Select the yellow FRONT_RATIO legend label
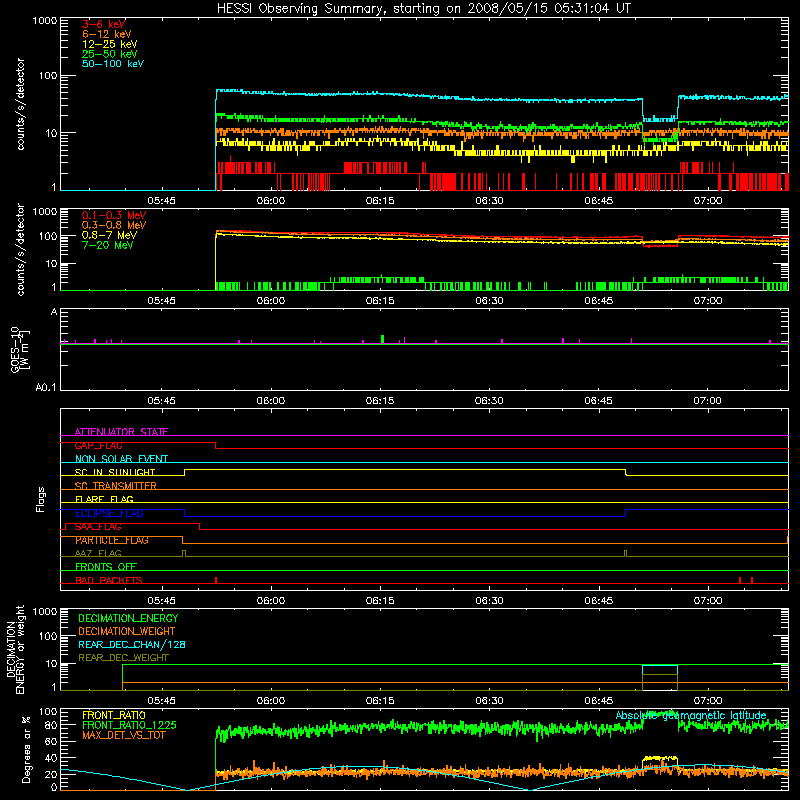 114,715
